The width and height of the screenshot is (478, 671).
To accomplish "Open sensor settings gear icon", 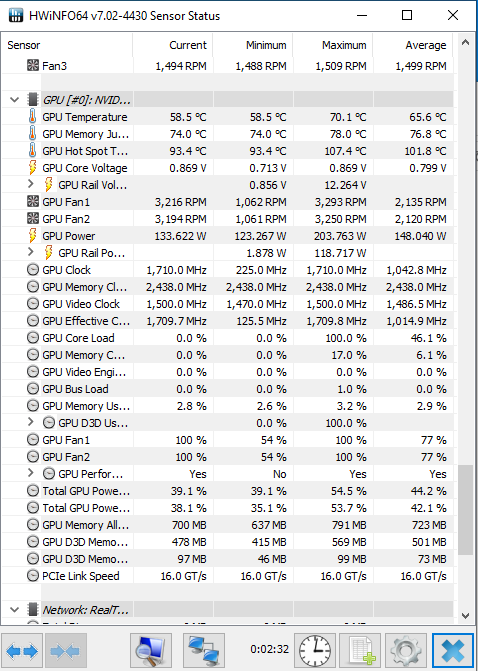I will point(406,651).
